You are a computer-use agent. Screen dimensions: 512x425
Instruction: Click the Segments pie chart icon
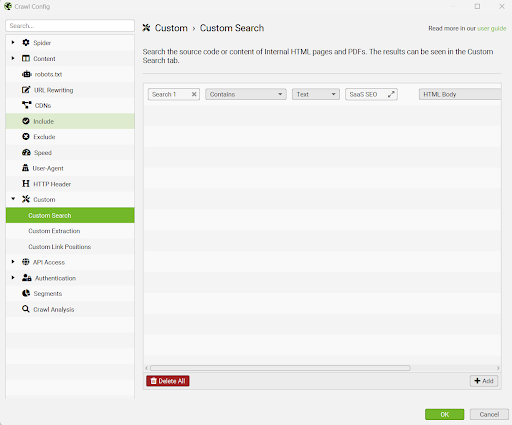pyautogui.click(x=26, y=293)
